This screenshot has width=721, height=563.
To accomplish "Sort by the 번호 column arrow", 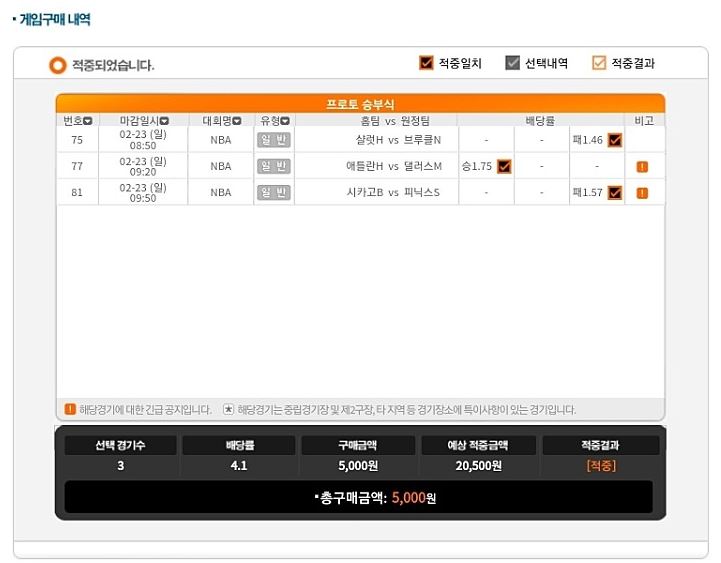I will [88, 121].
